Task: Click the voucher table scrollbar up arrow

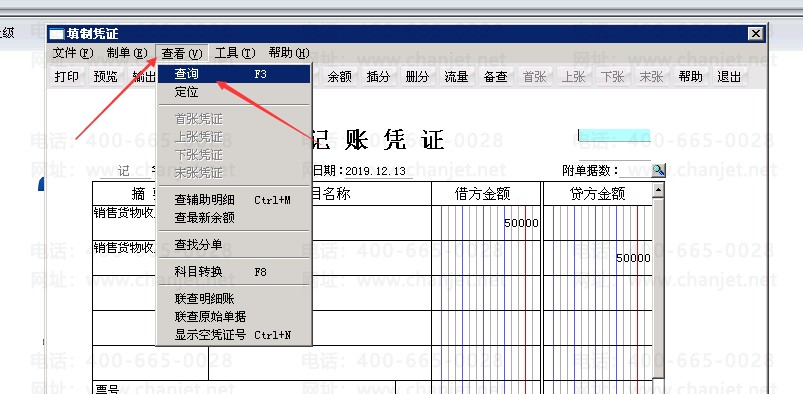Action: [x=658, y=191]
